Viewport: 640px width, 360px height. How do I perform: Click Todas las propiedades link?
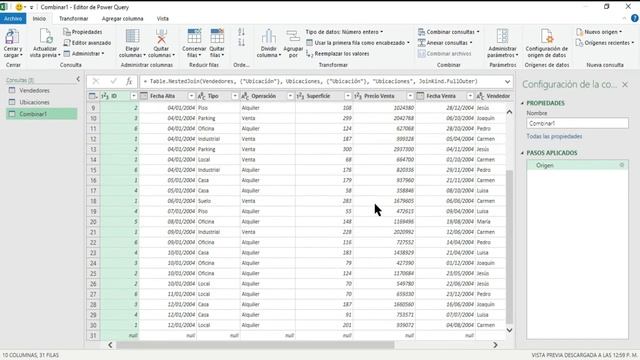coord(554,136)
